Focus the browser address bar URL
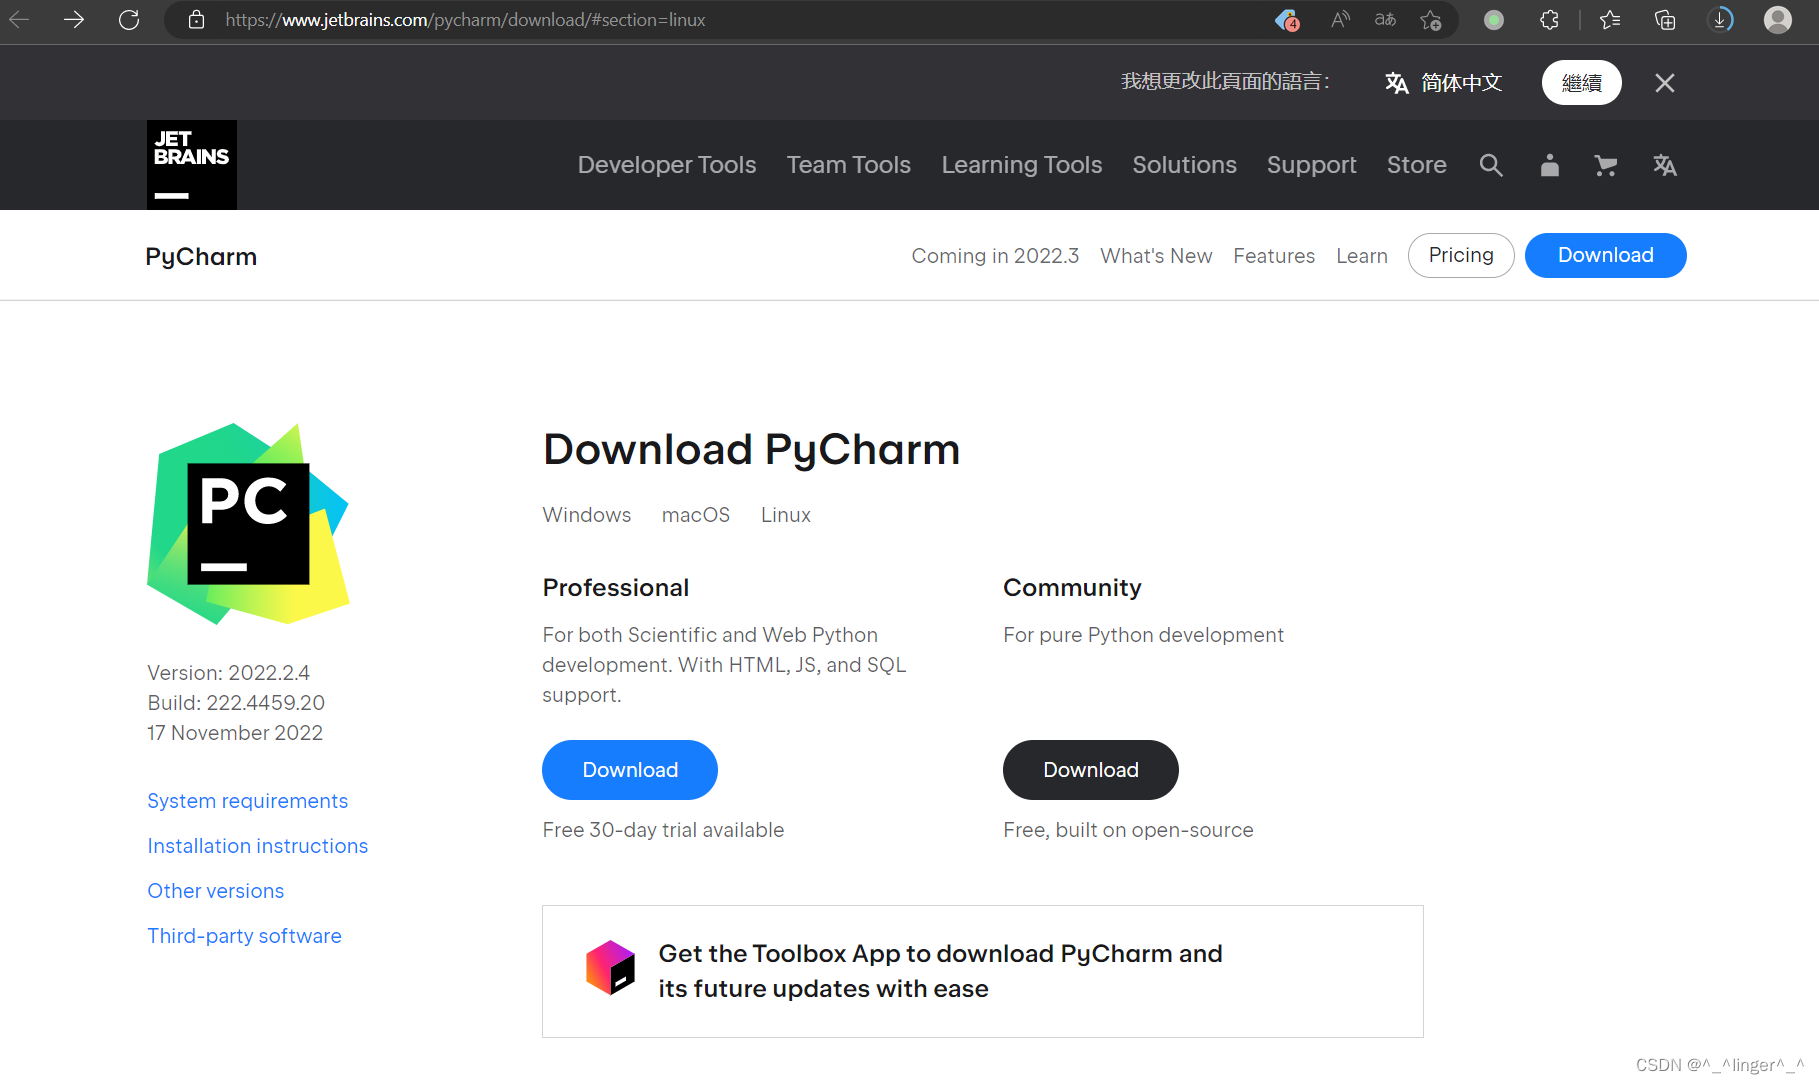This screenshot has width=1819, height=1084. (x=465, y=19)
